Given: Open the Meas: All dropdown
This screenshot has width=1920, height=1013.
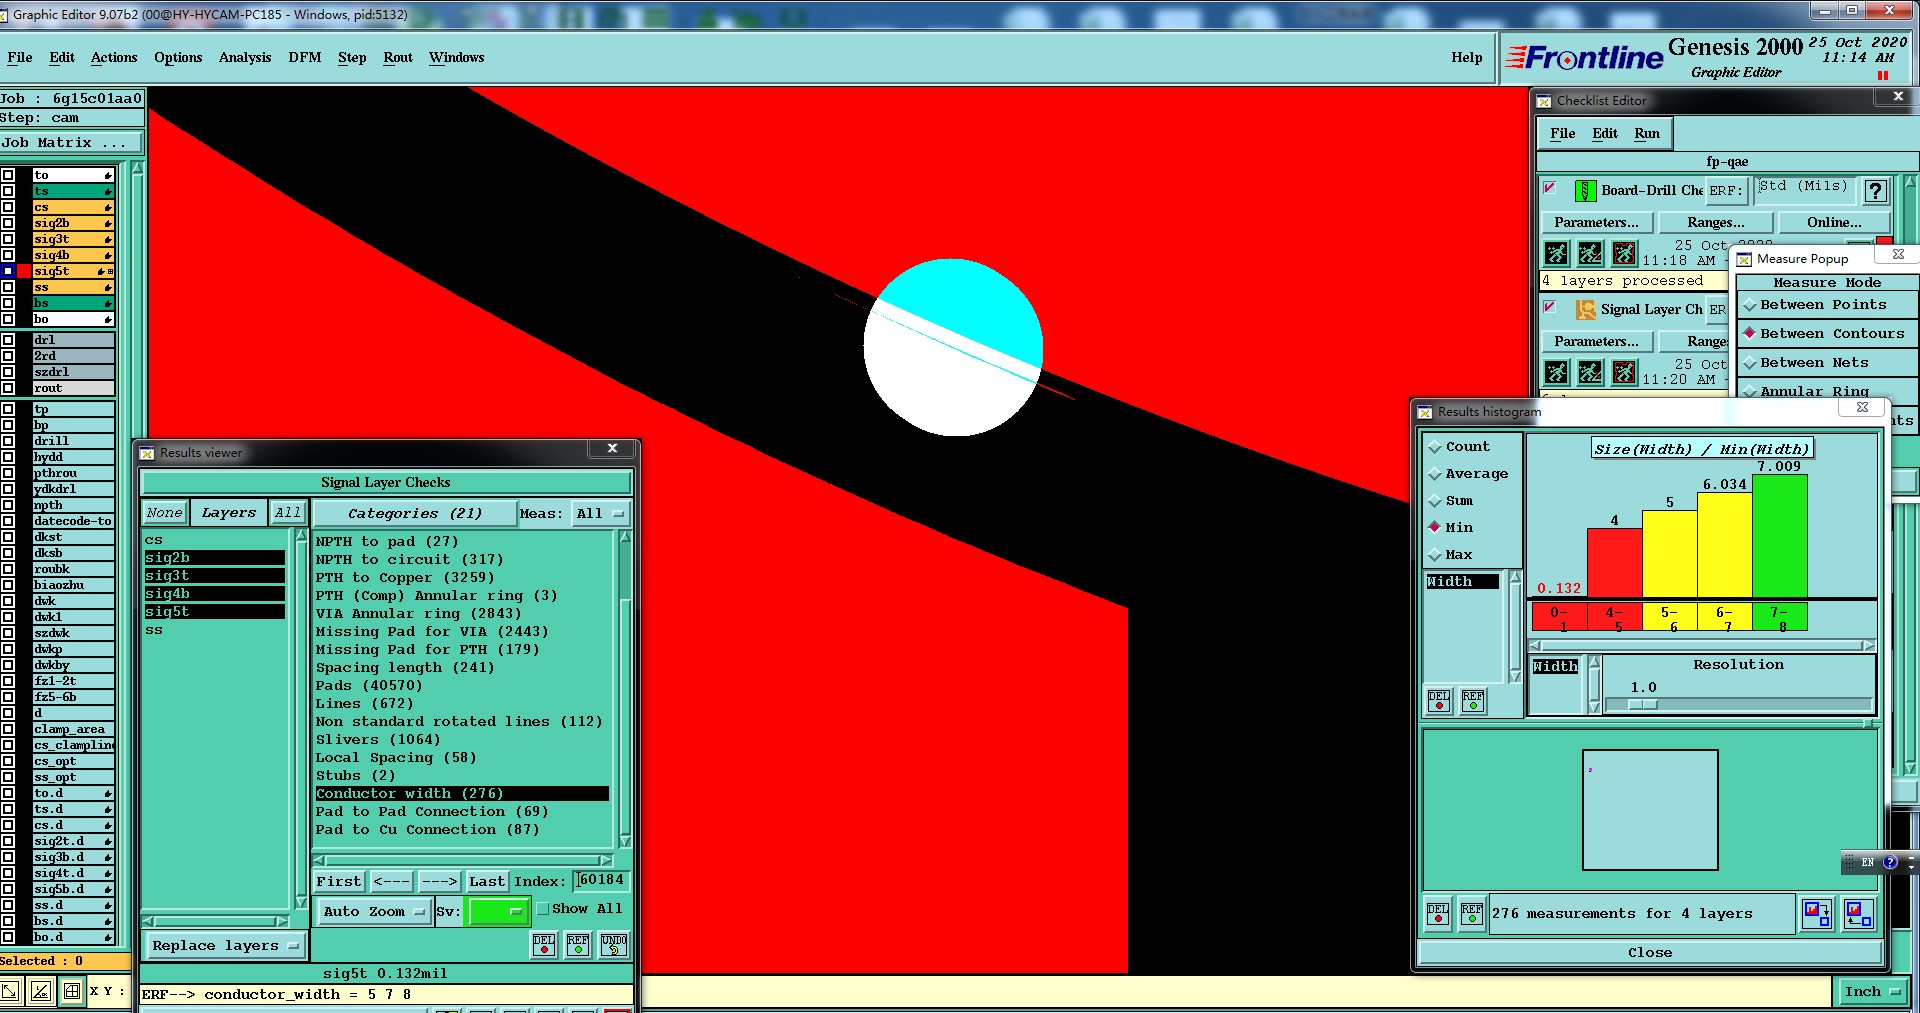Looking at the screenshot, I should pos(600,514).
